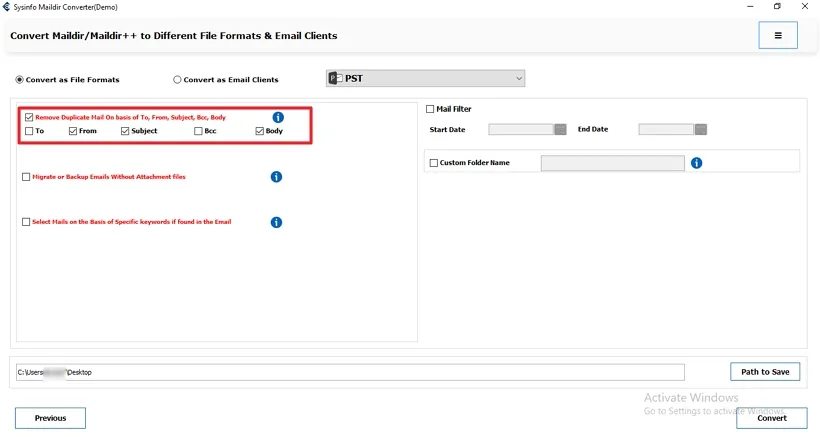Click the Path to Save button
The width and height of the screenshot is (820, 437).
(x=765, y=372)
